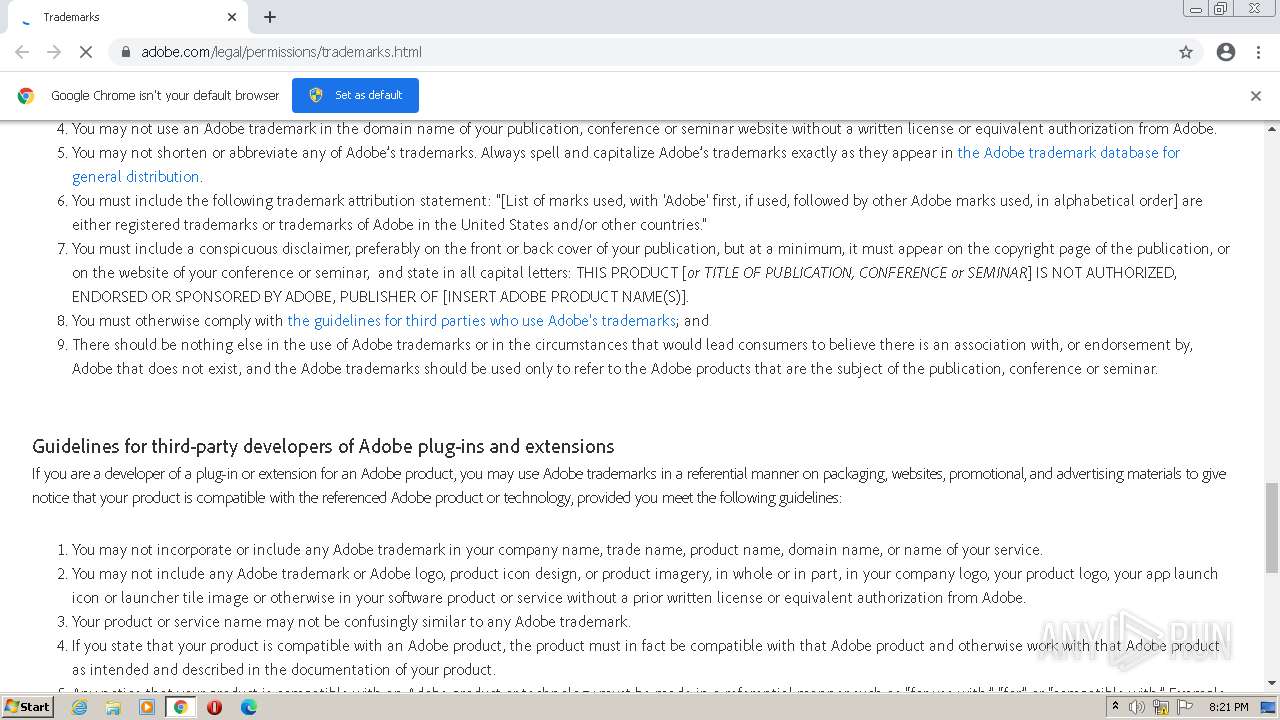Open File Explorer from the taskbar

pos(113,707)
